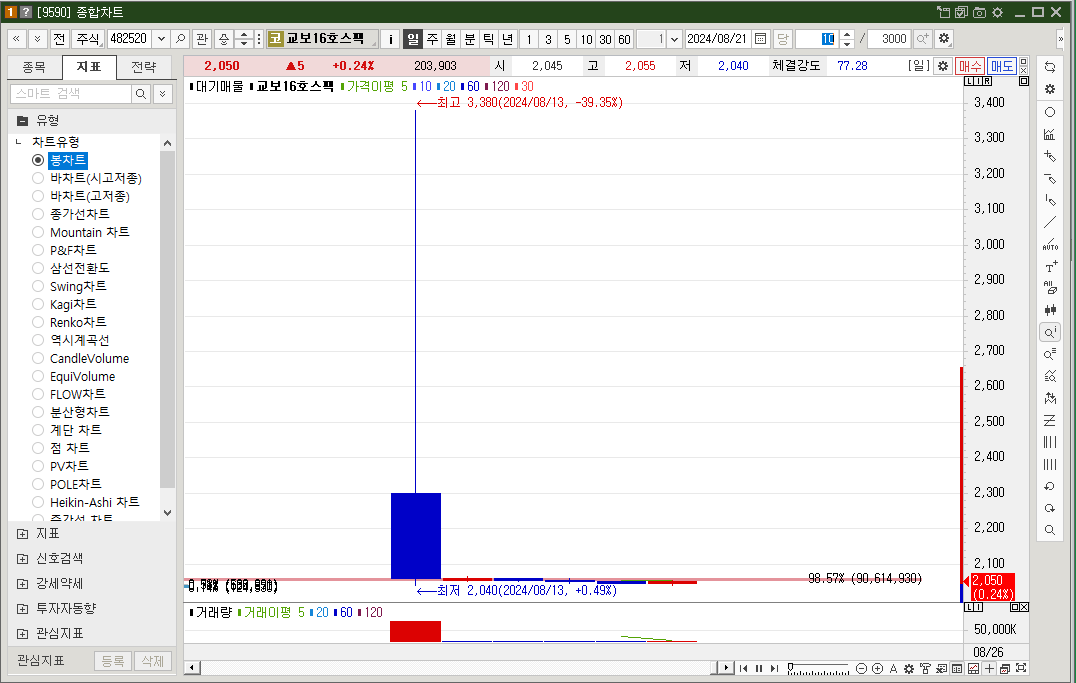This screenshot has width=1076, height=683.
Task: Switch to the 종목 tab
Action: 34,67
